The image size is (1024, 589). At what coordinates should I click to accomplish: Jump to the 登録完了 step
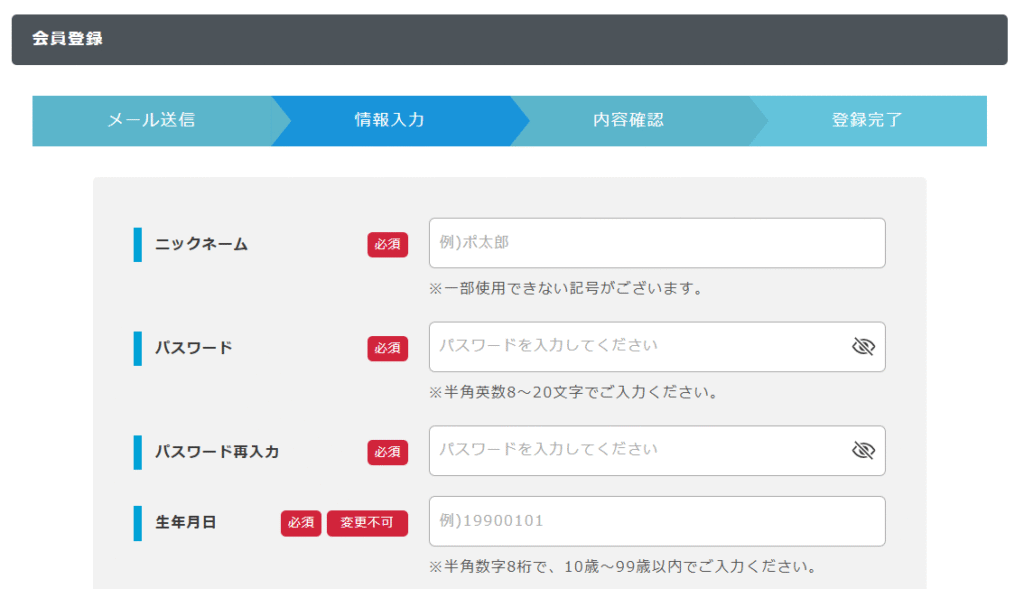click(x=867, y=121)
